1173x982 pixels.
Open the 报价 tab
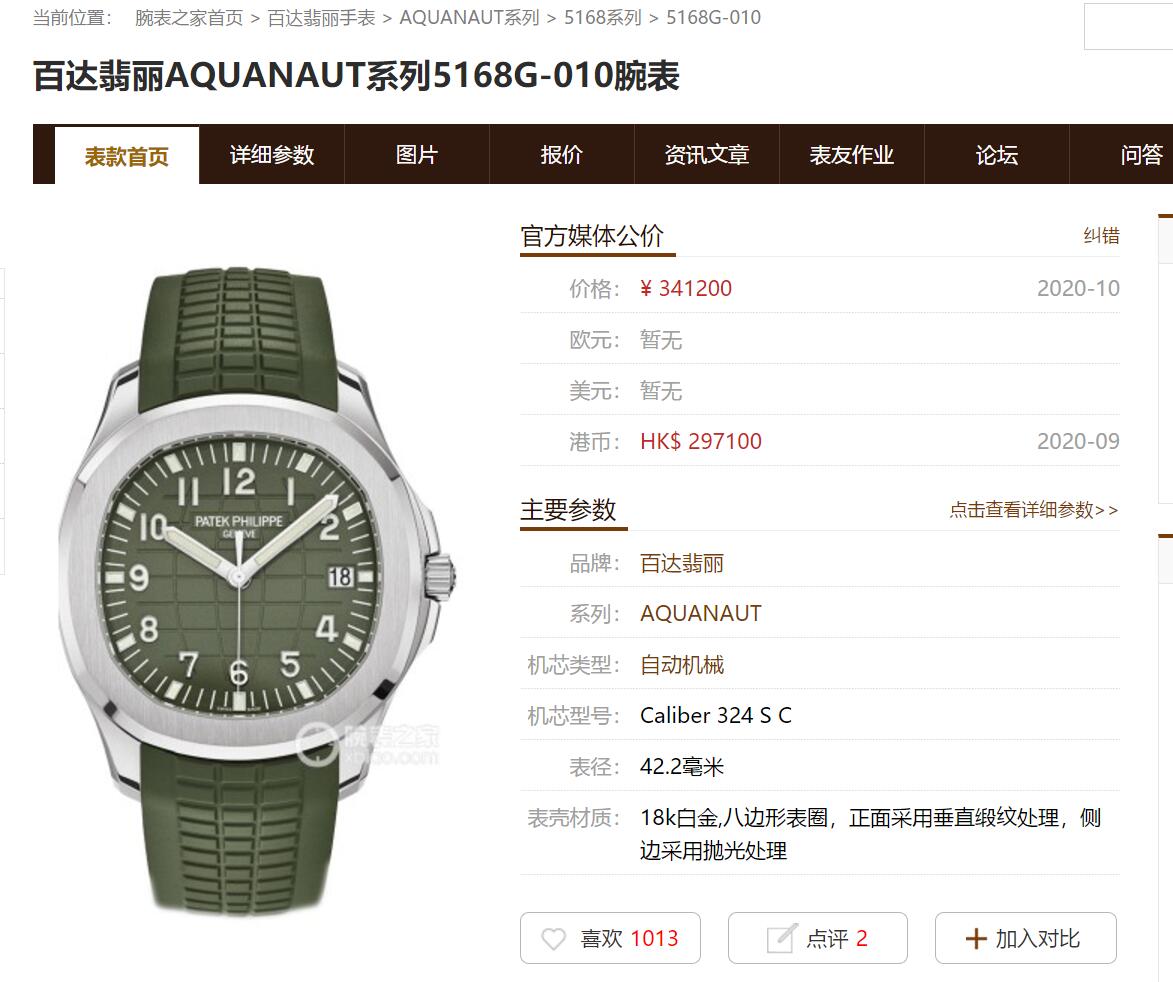click(x=562, y=155)
